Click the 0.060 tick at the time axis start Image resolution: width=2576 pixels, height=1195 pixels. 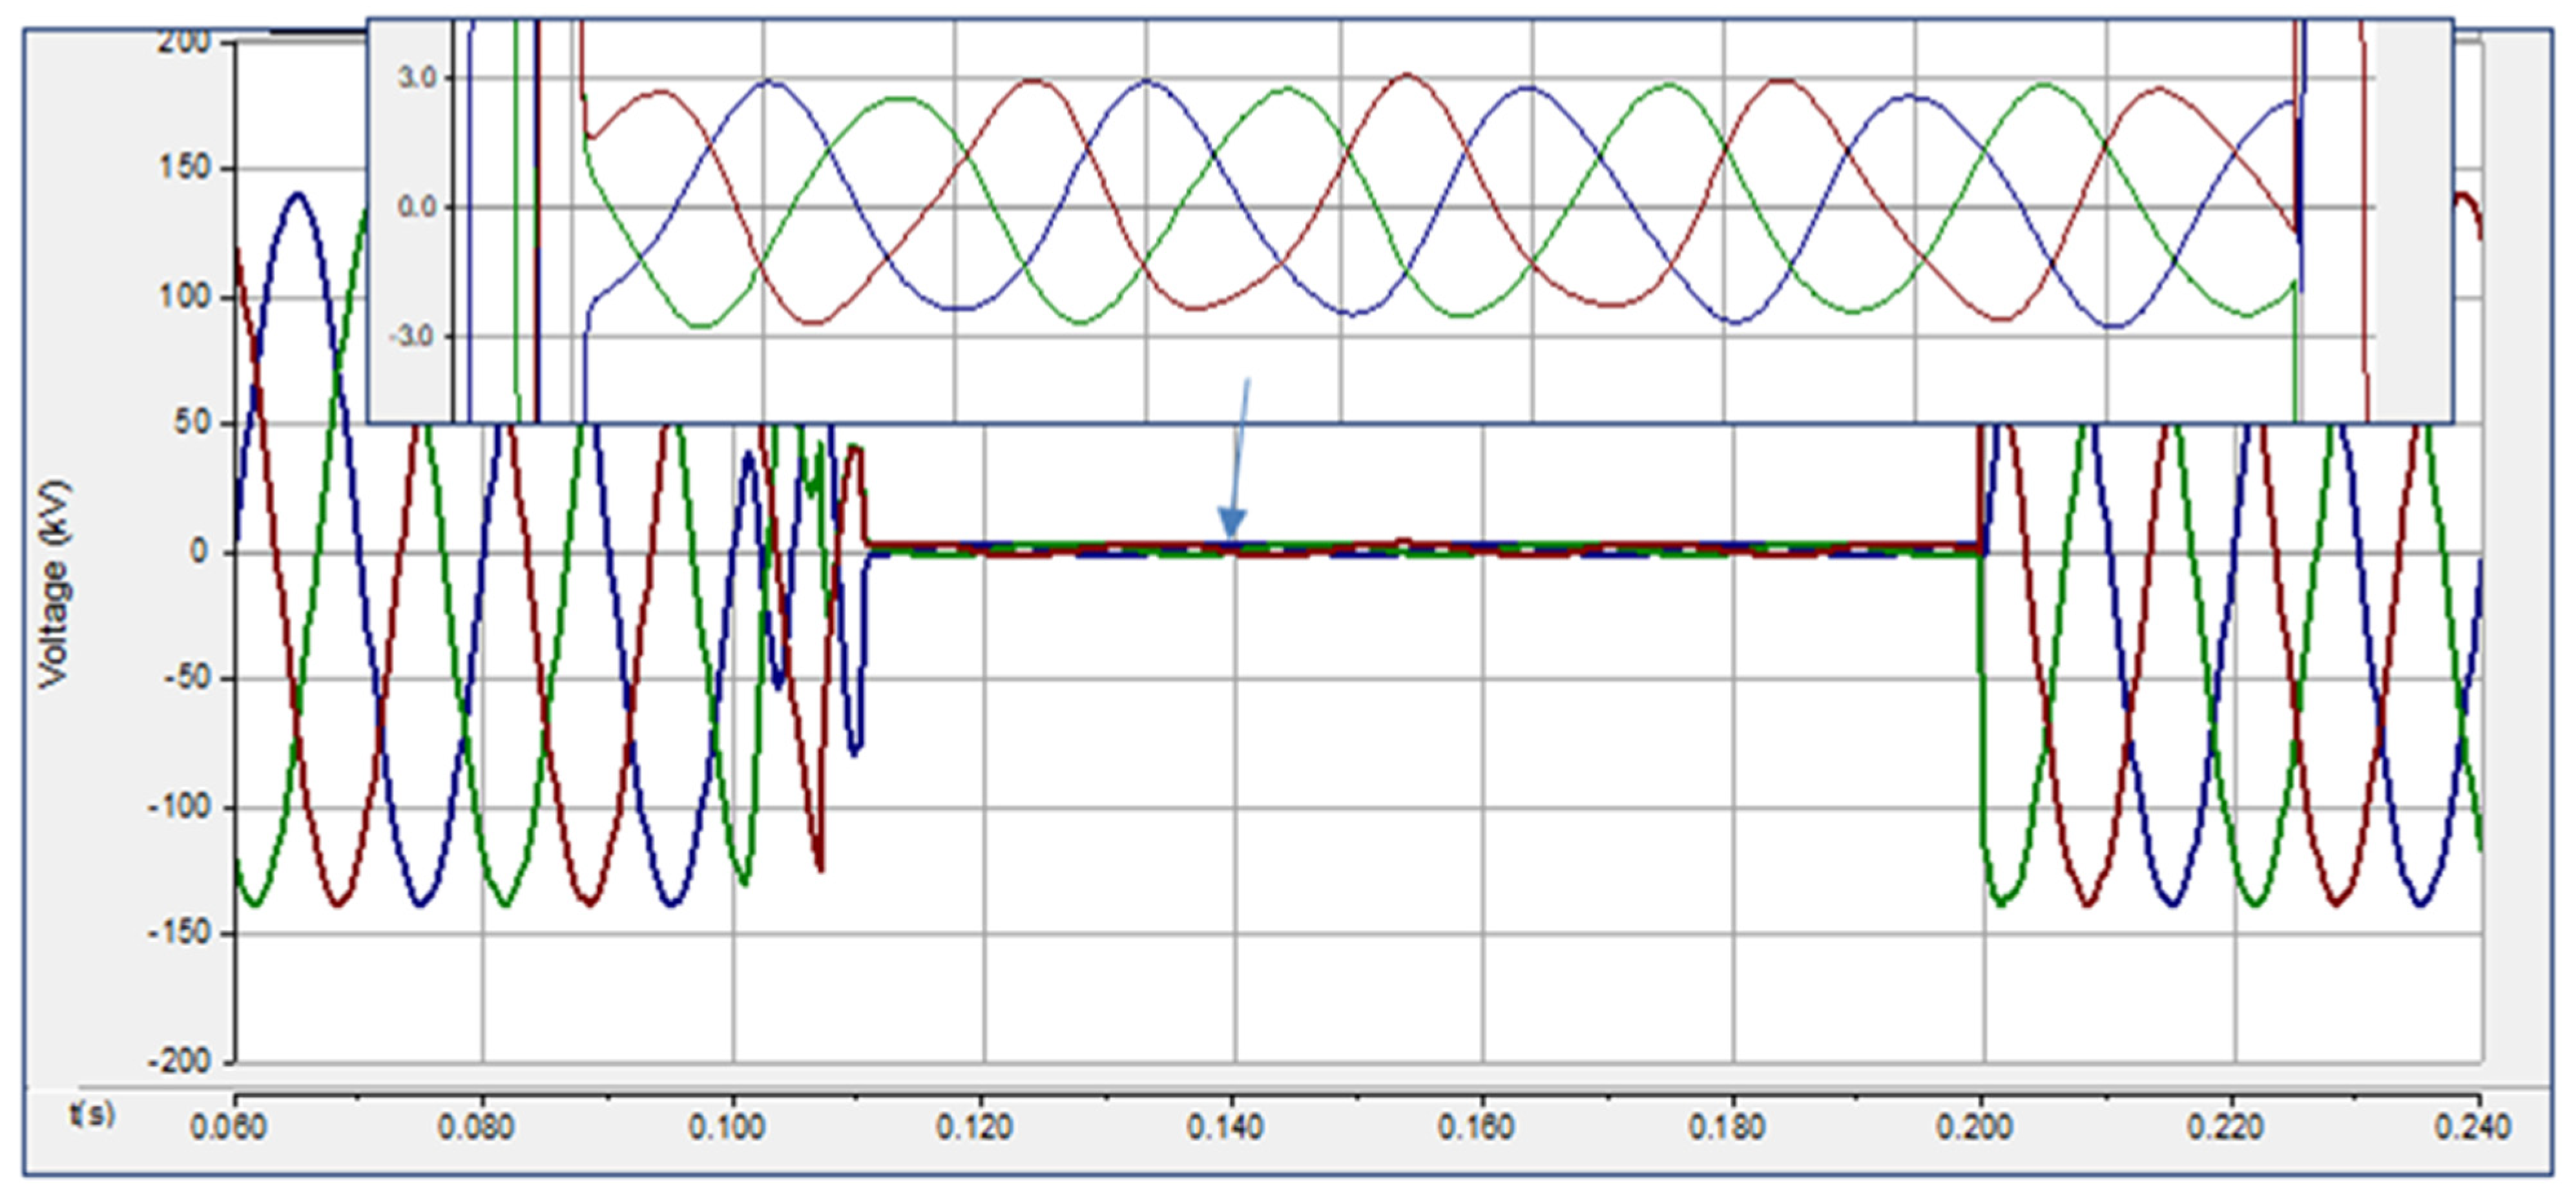pyautogui.click(x=228, y=1127)
